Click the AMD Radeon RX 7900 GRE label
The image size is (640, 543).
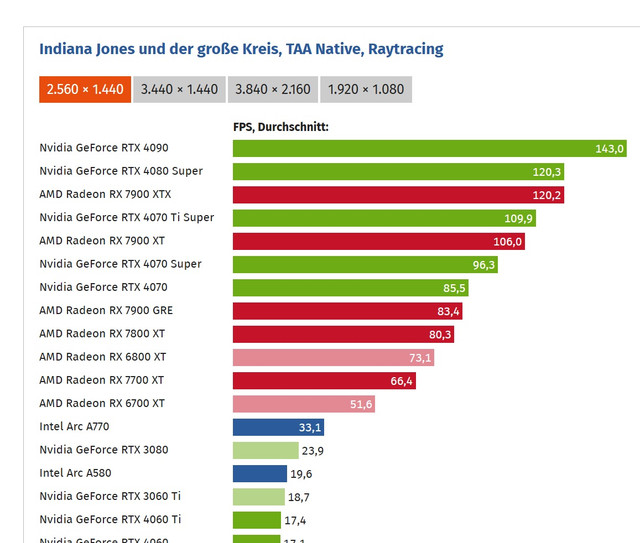[106, 311]
